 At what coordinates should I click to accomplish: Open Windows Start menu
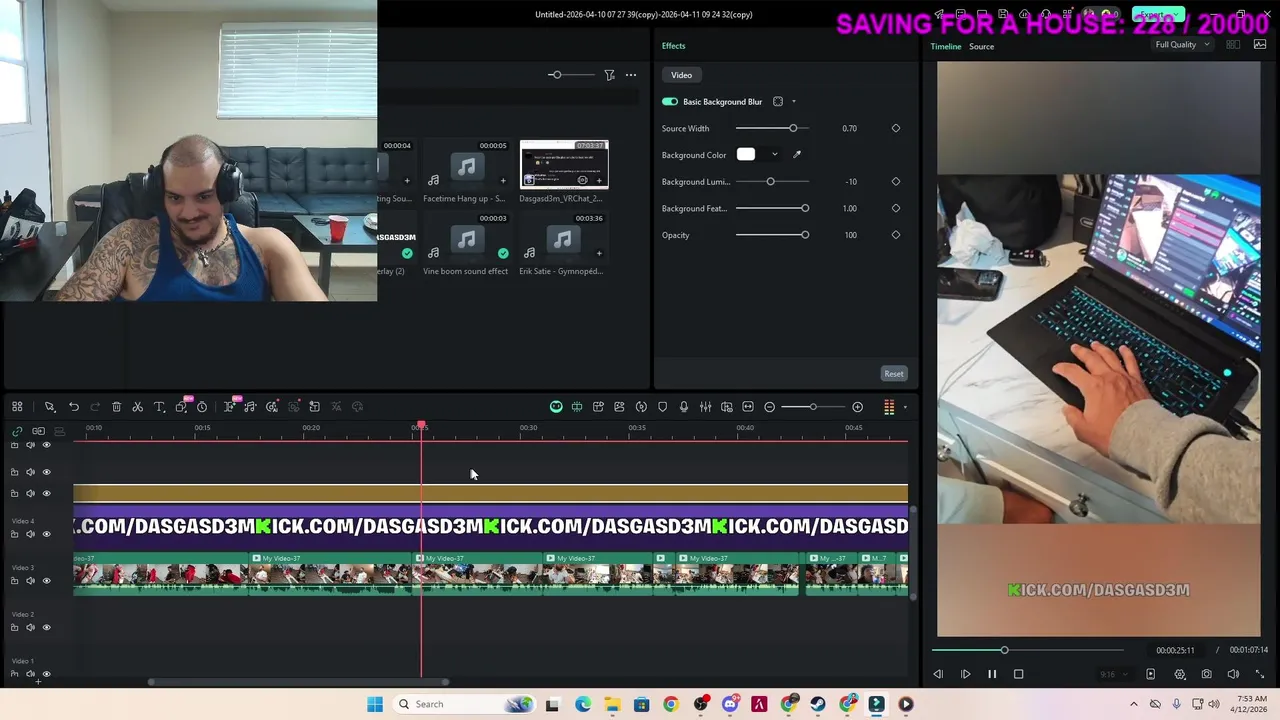tap(375, 704)
